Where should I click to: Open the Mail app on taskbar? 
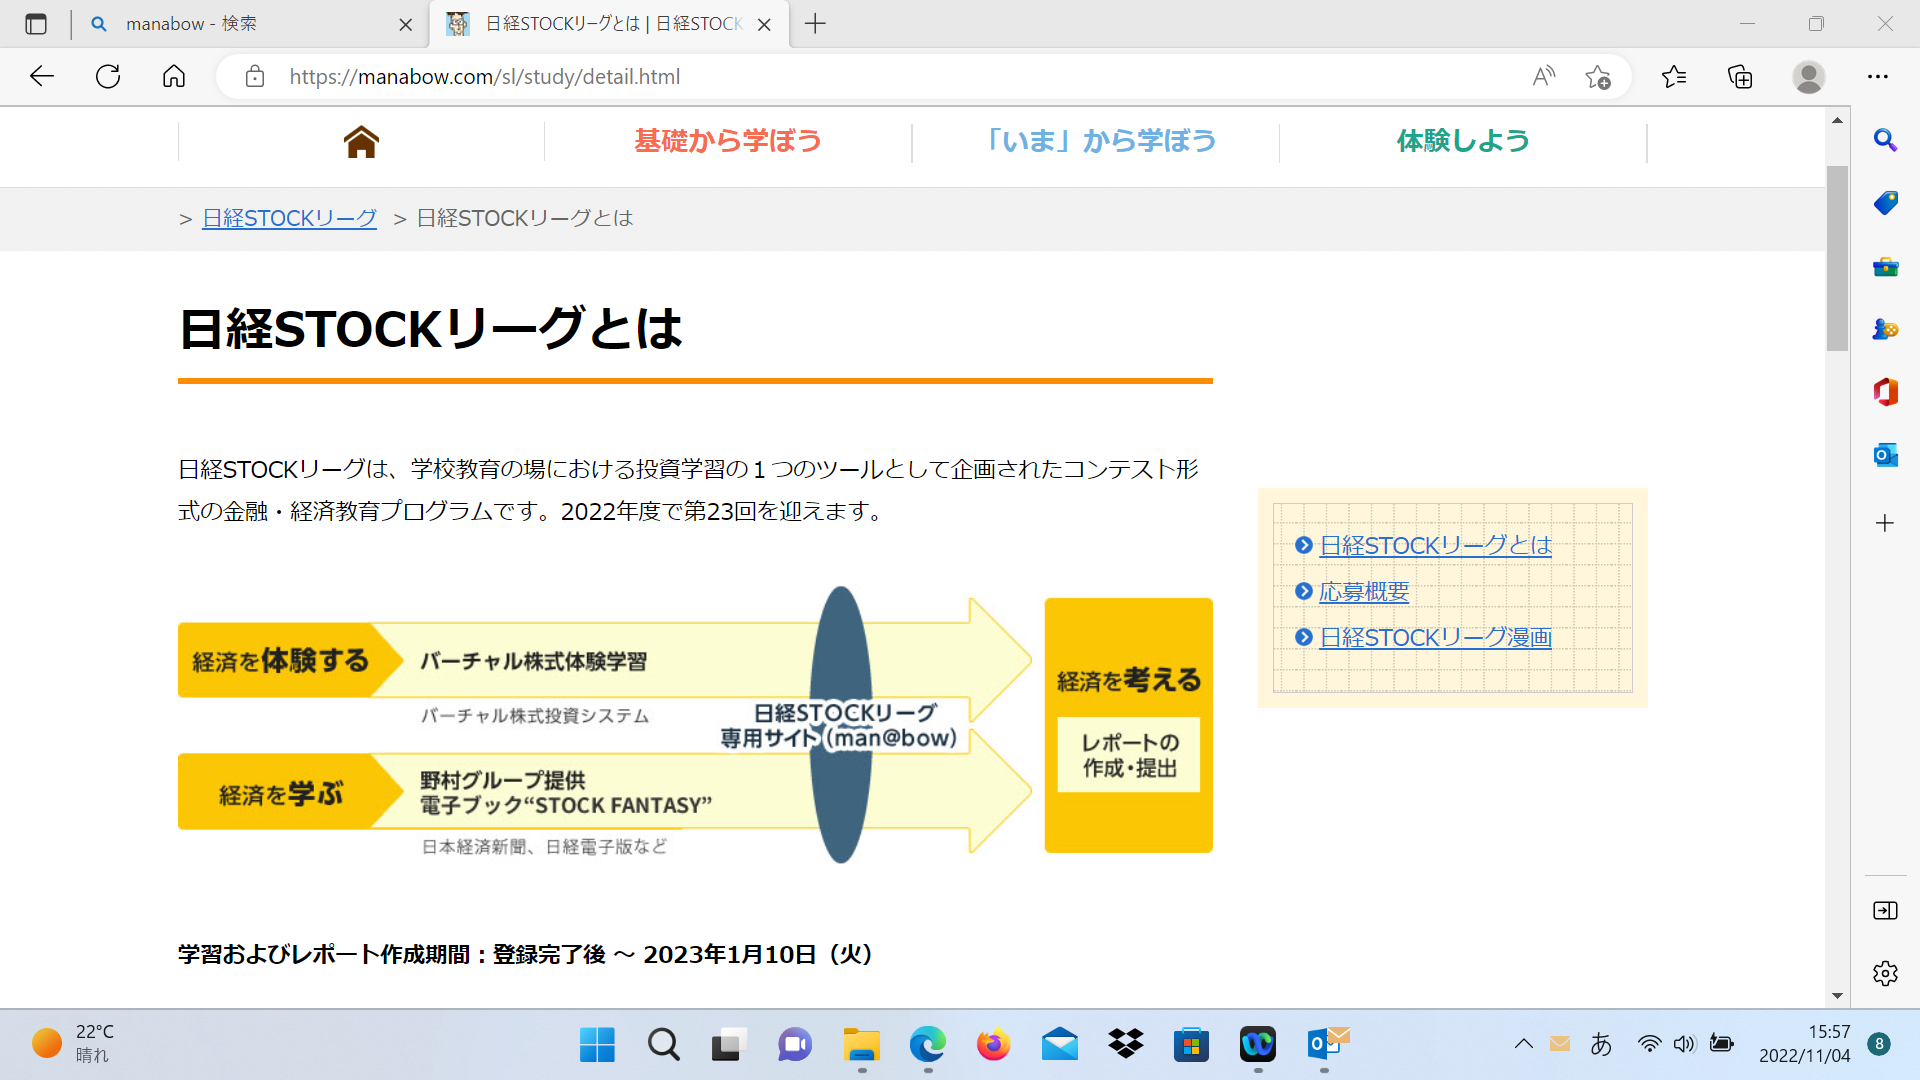click(x=1059, y=1045)
